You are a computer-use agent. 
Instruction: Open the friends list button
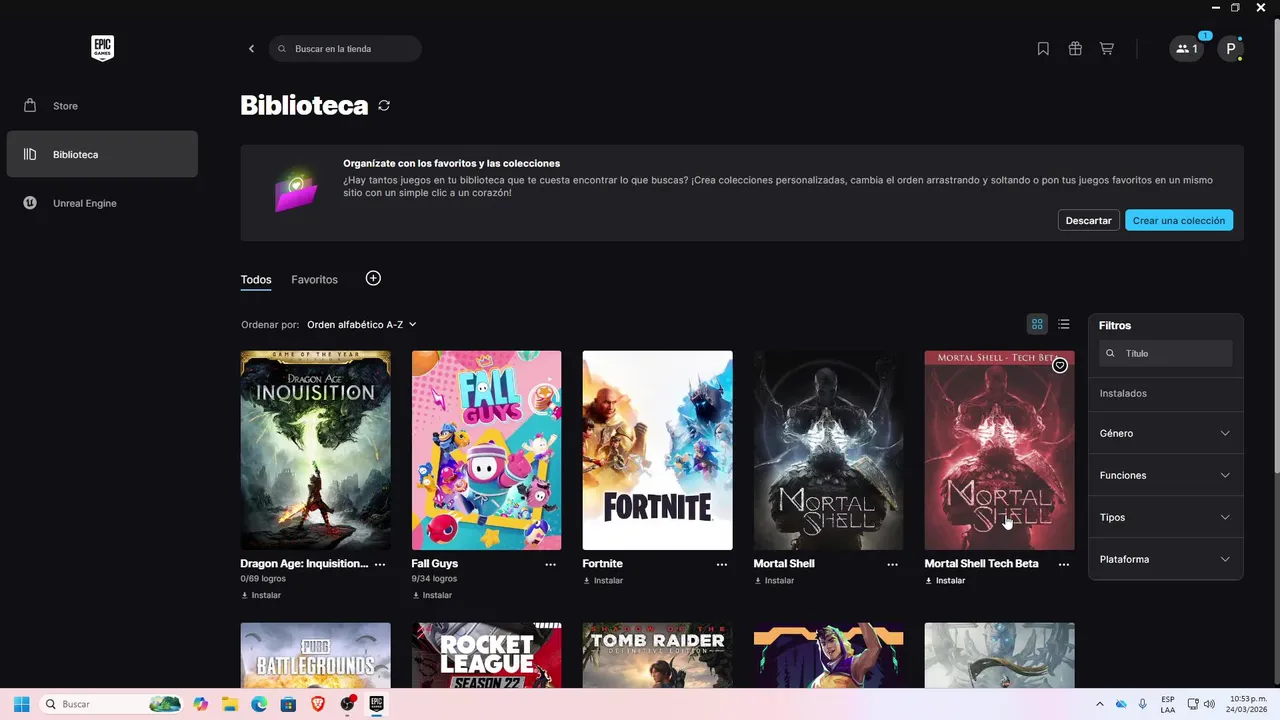(x=1187, y=48)
